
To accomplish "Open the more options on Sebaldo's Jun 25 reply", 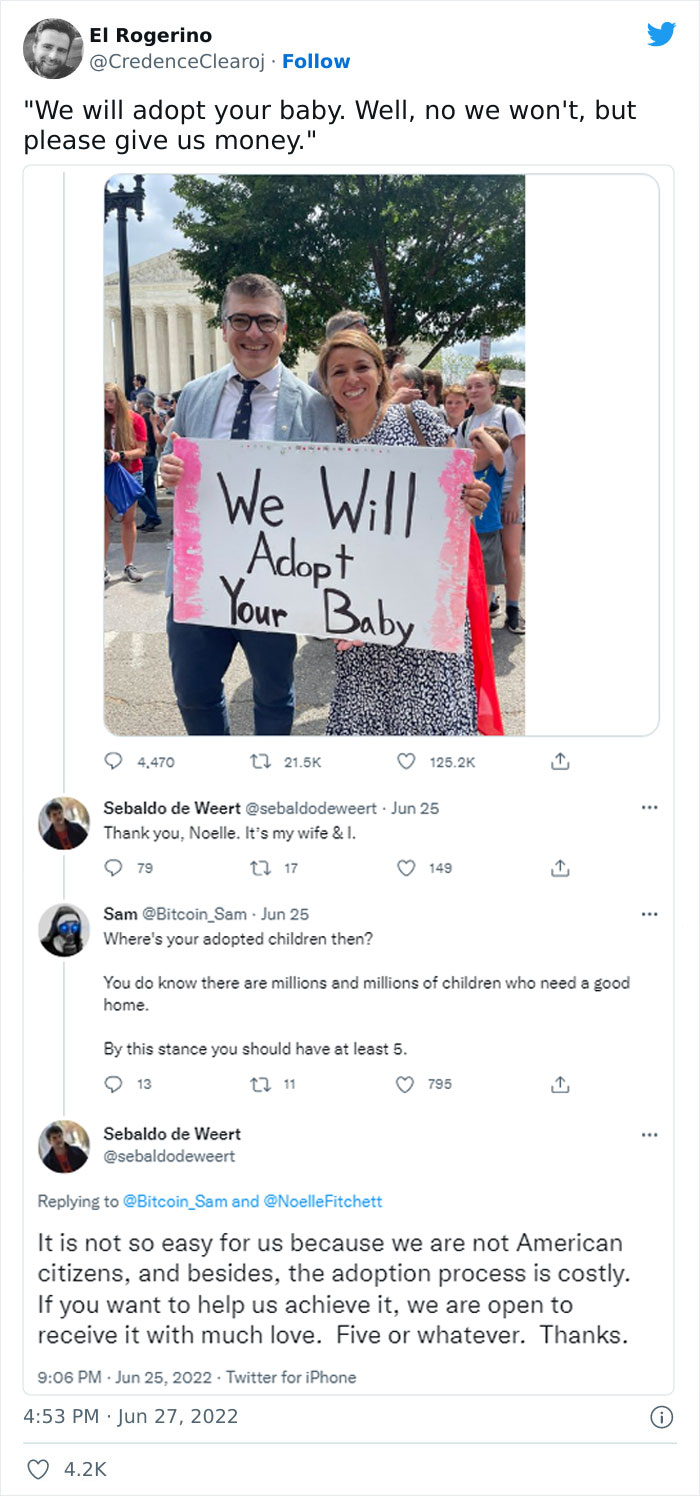I will pyautogui.click(x=649, y=808).
